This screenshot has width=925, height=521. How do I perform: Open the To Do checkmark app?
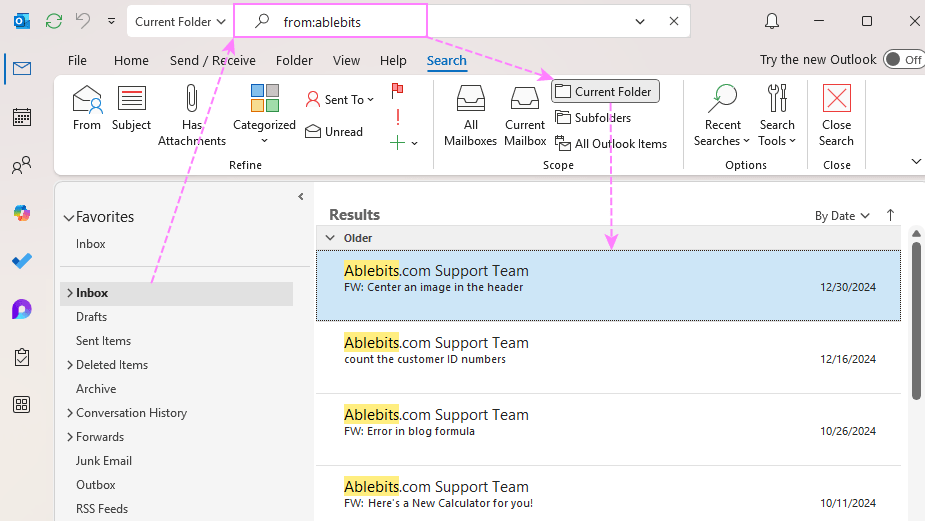tap(21, 261)
